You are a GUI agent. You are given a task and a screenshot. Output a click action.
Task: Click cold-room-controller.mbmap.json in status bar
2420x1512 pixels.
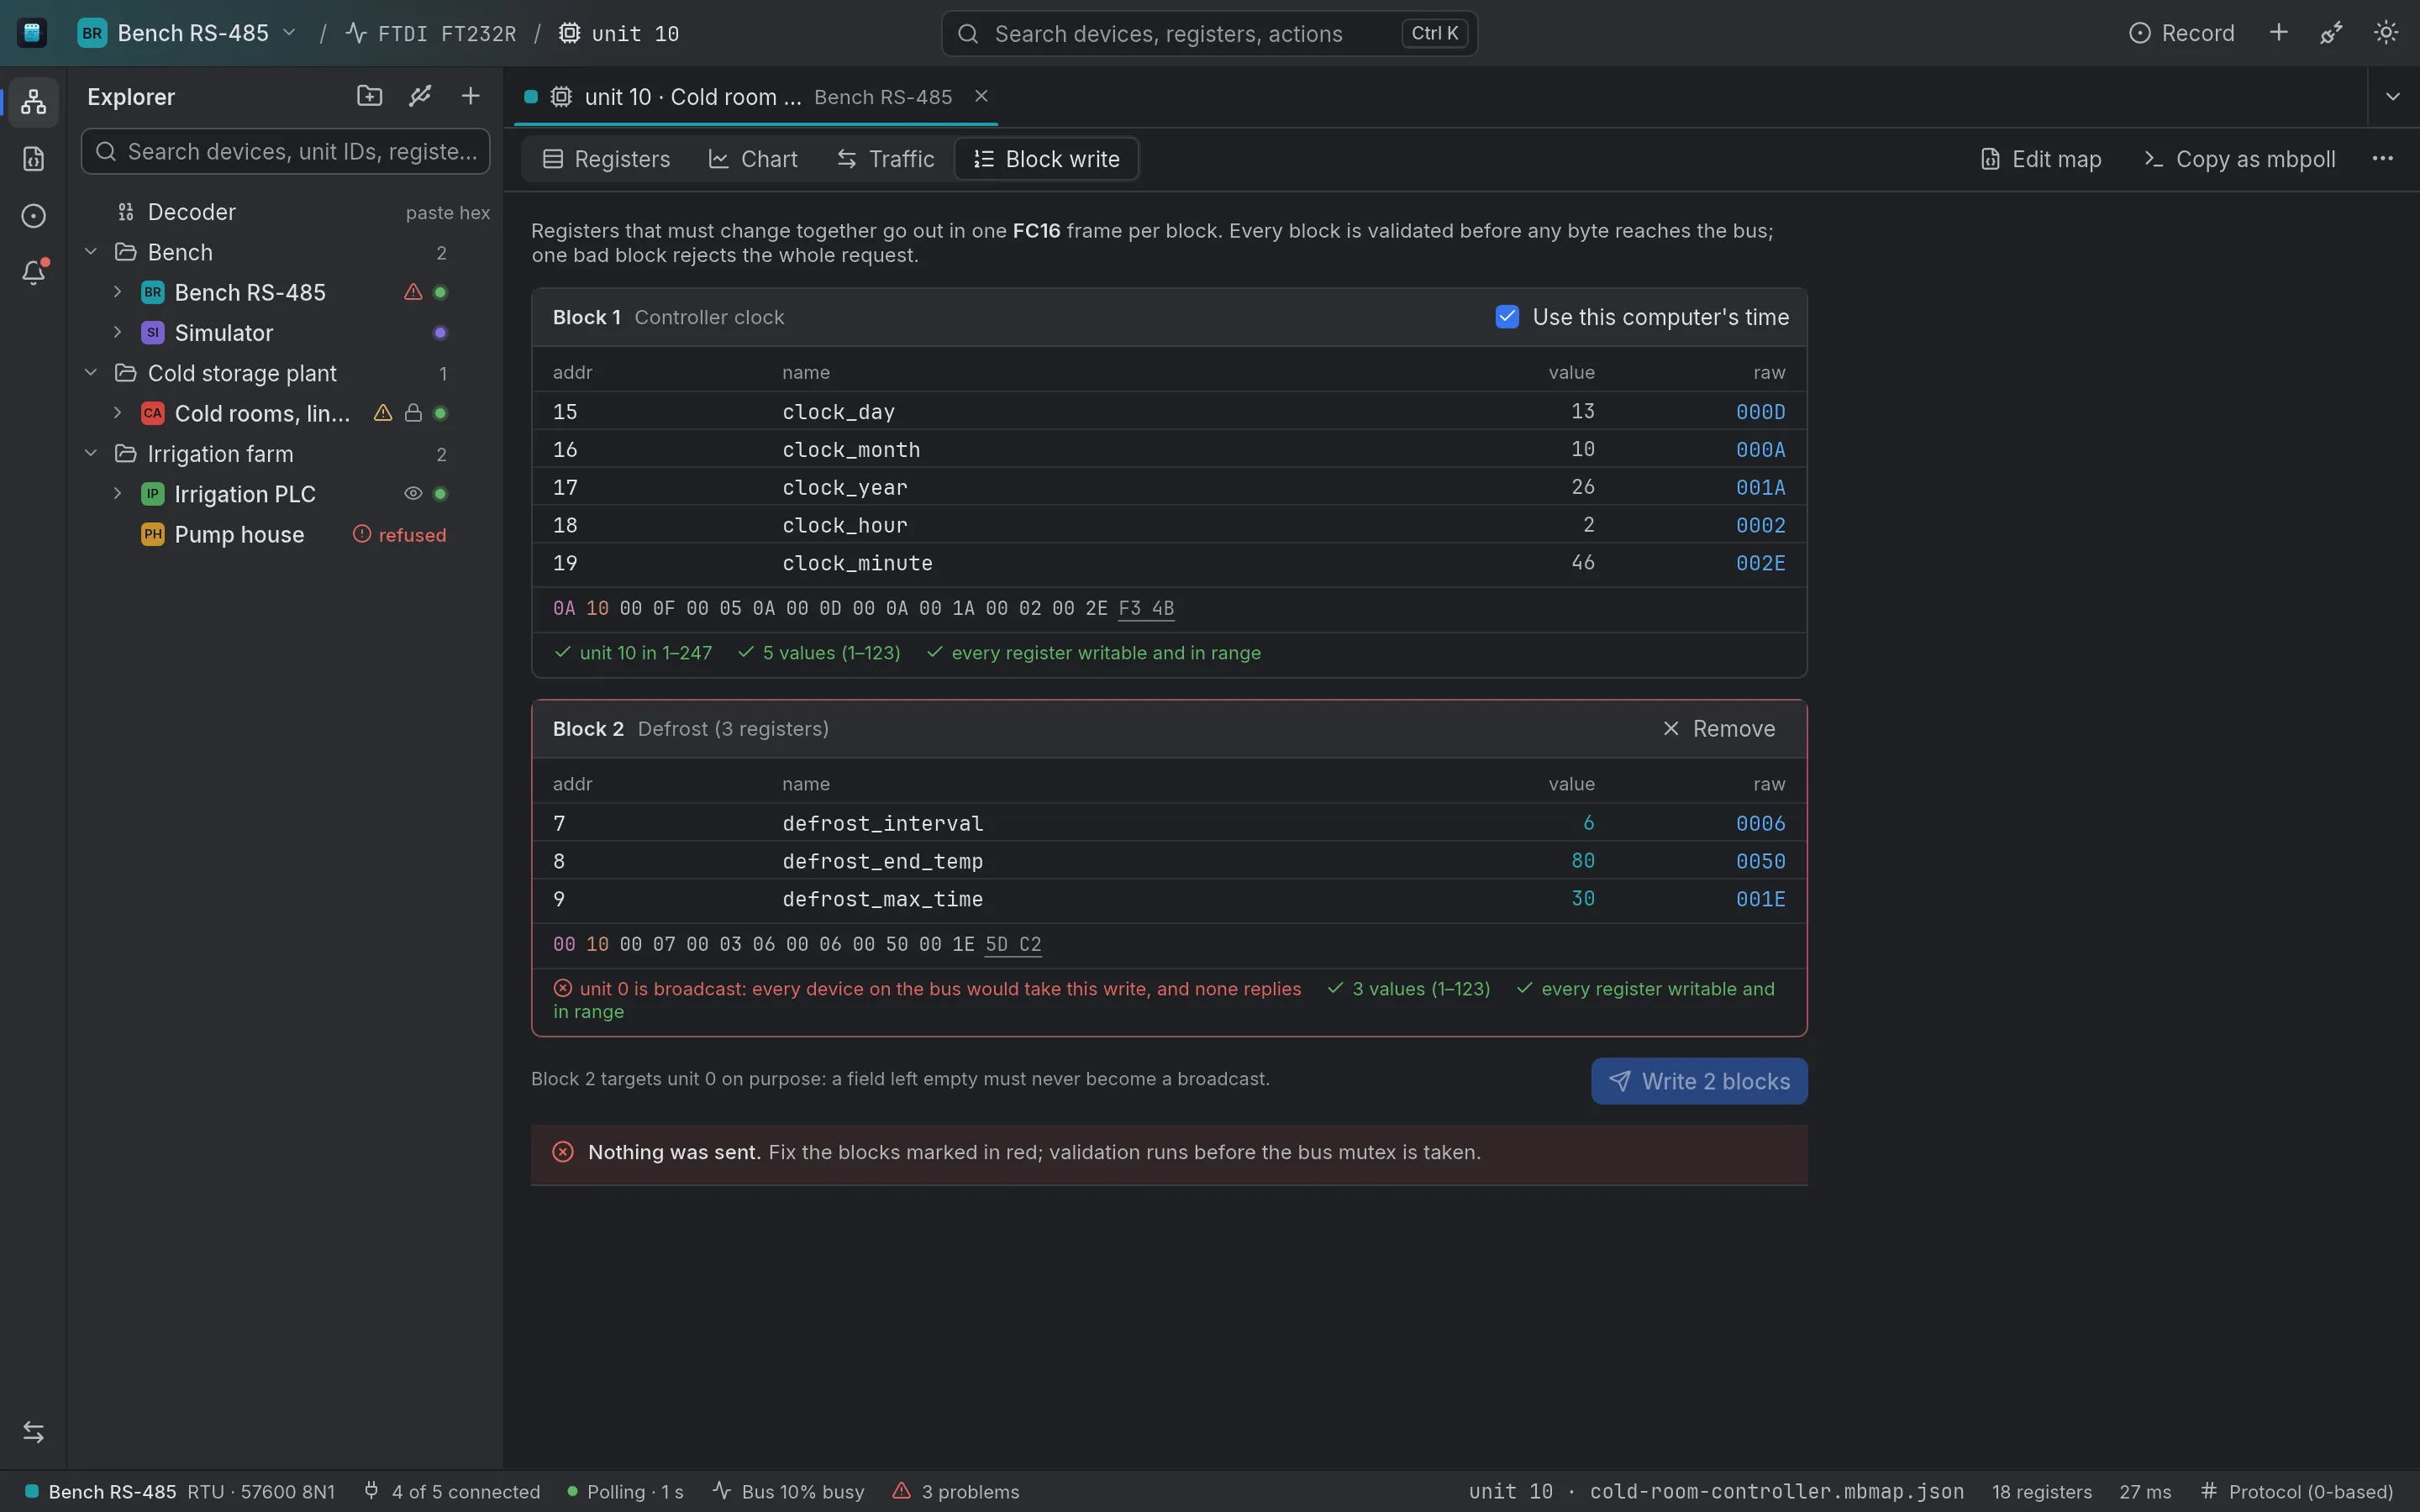coord(1777,1491)
